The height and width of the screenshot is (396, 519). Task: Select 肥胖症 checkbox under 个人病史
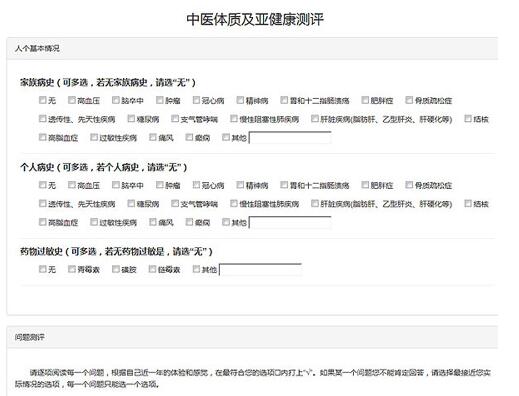365,185
